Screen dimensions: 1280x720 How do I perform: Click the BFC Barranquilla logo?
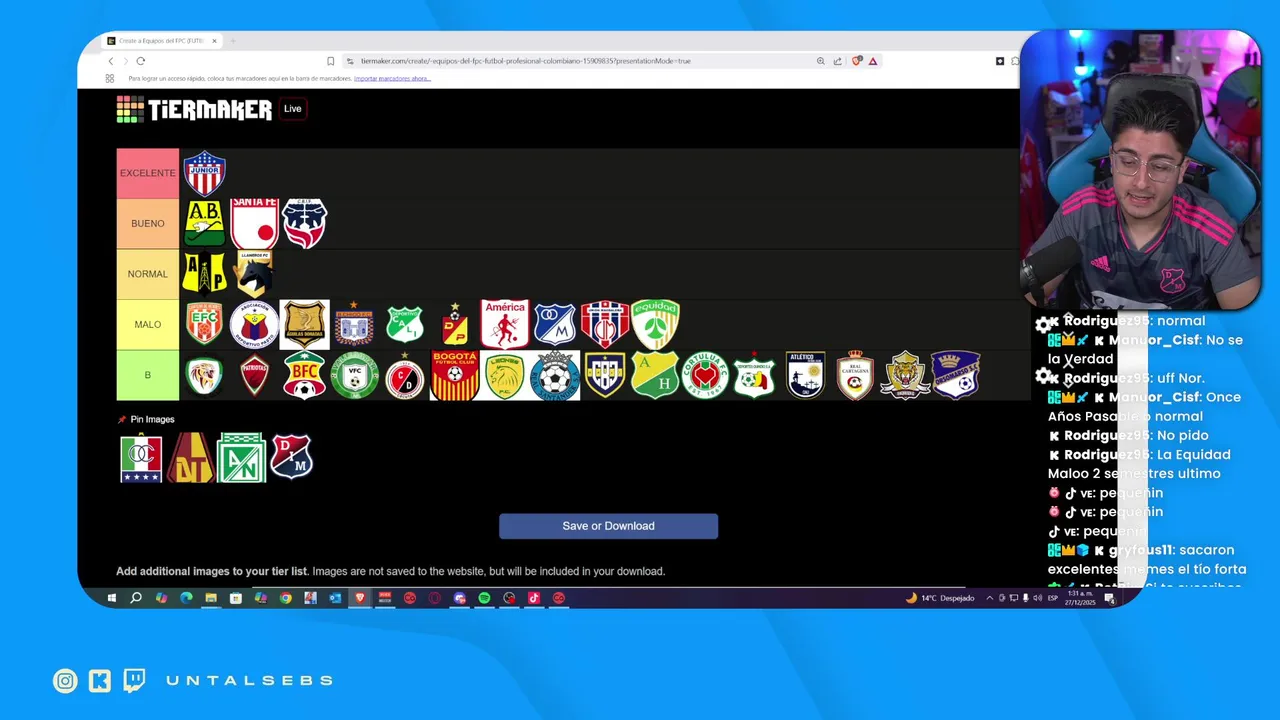point(304,375)
